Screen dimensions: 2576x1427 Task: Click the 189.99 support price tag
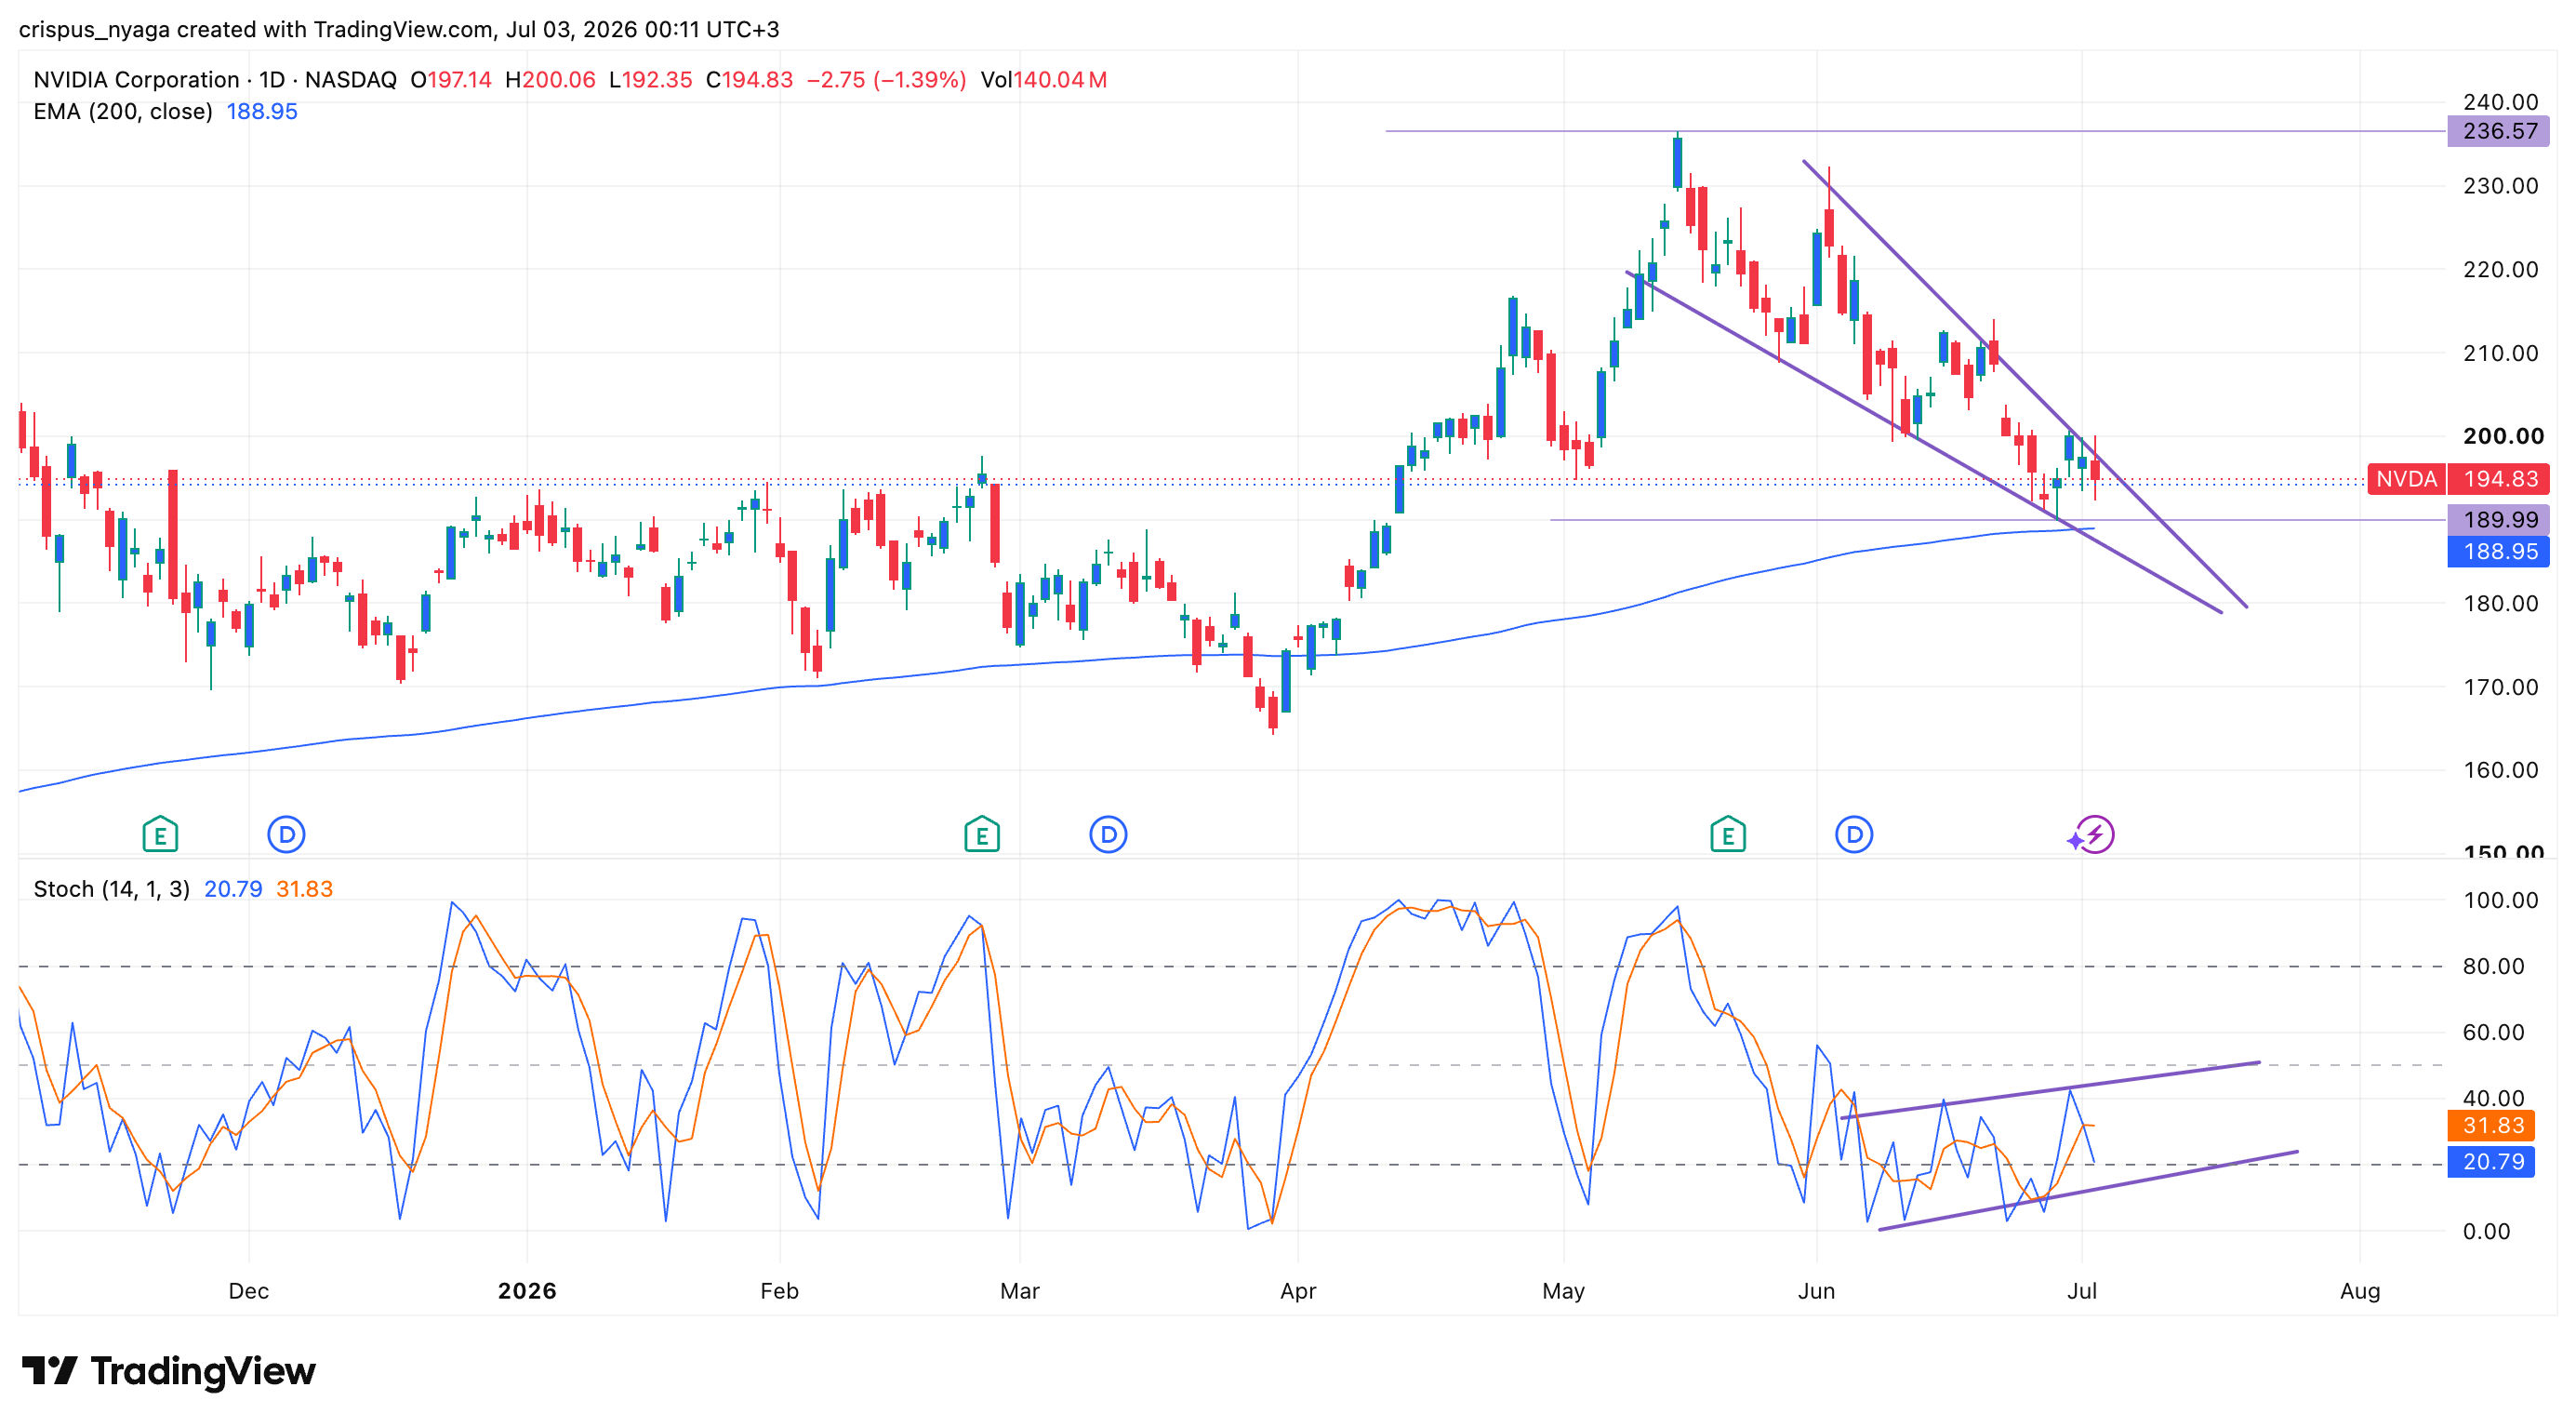[2498, 519]
